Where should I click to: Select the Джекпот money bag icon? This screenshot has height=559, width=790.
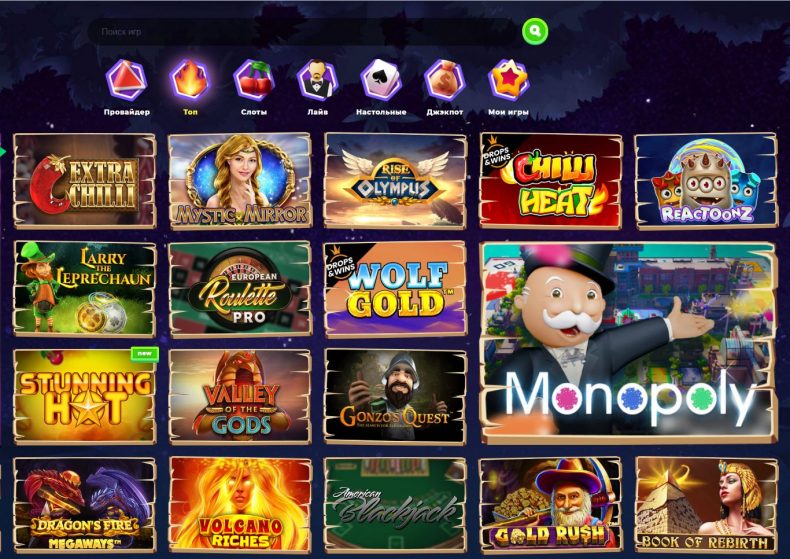pos(445,80)
